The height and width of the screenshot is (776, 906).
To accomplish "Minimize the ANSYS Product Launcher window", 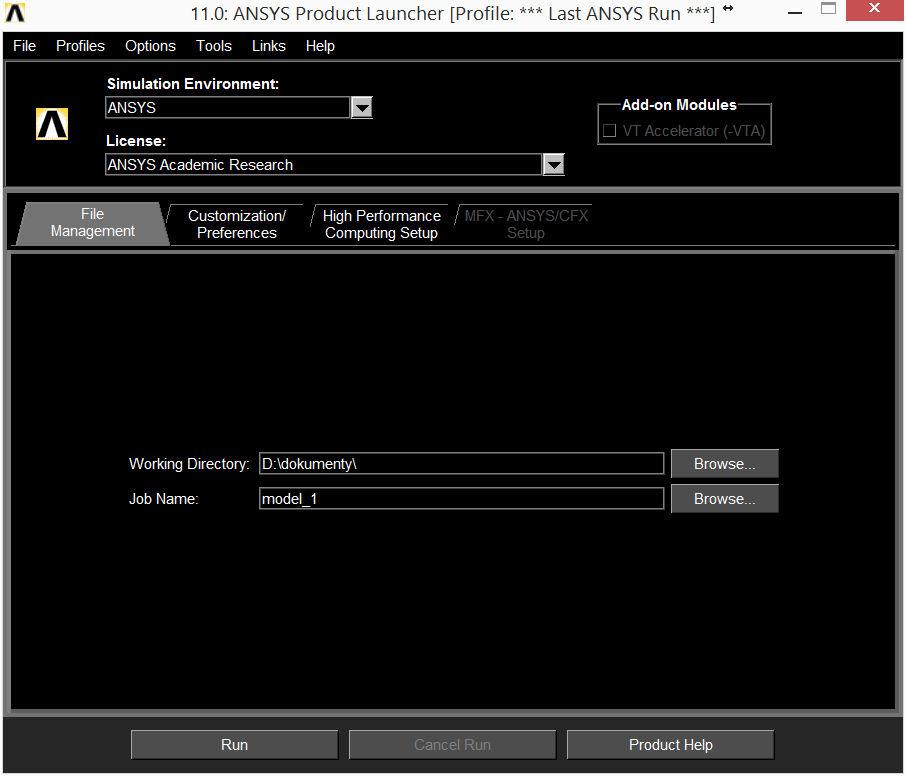I will point(795,13).
